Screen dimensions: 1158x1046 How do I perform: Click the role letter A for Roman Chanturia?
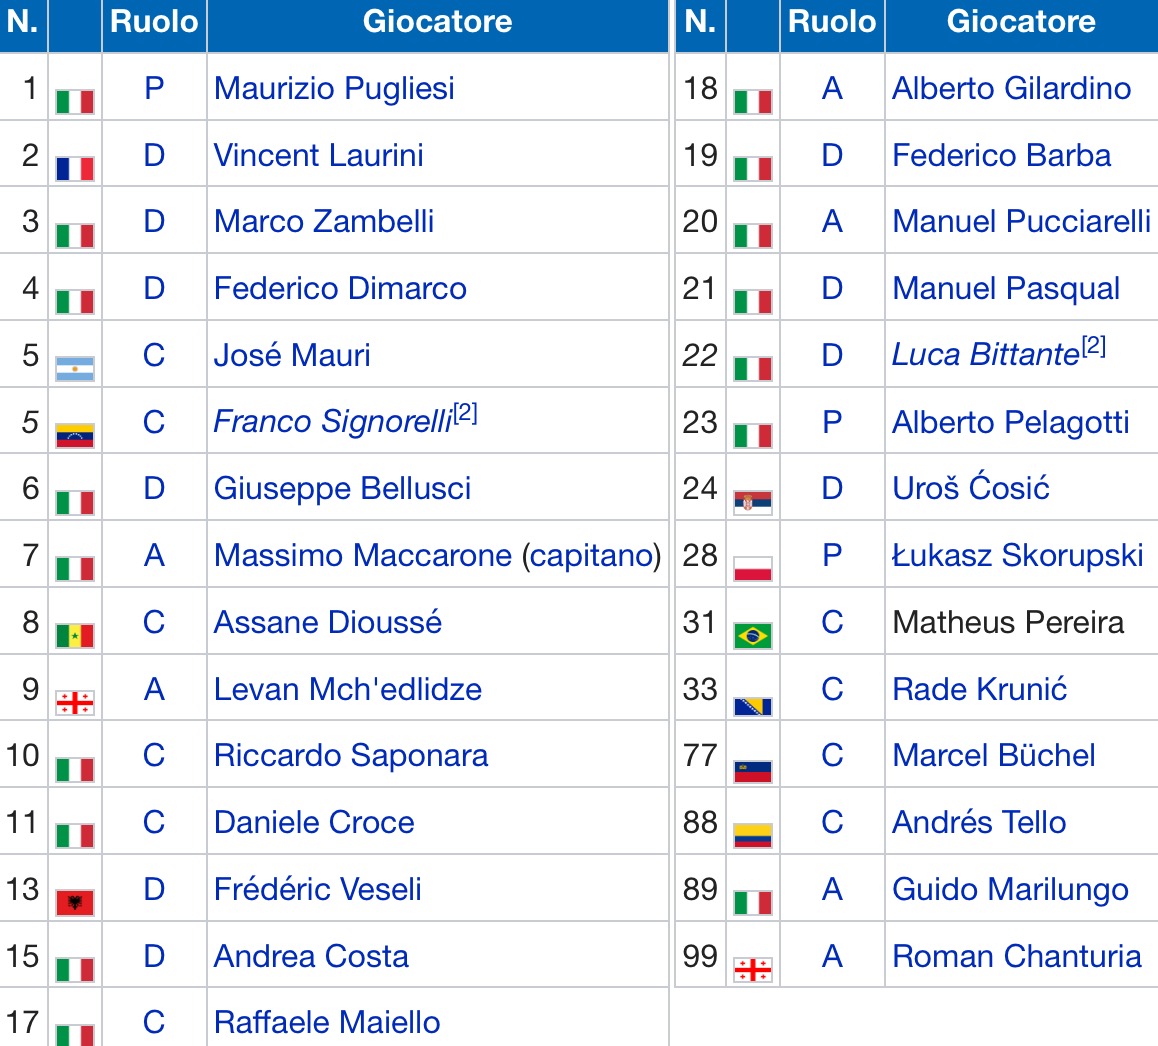[832, 956]
